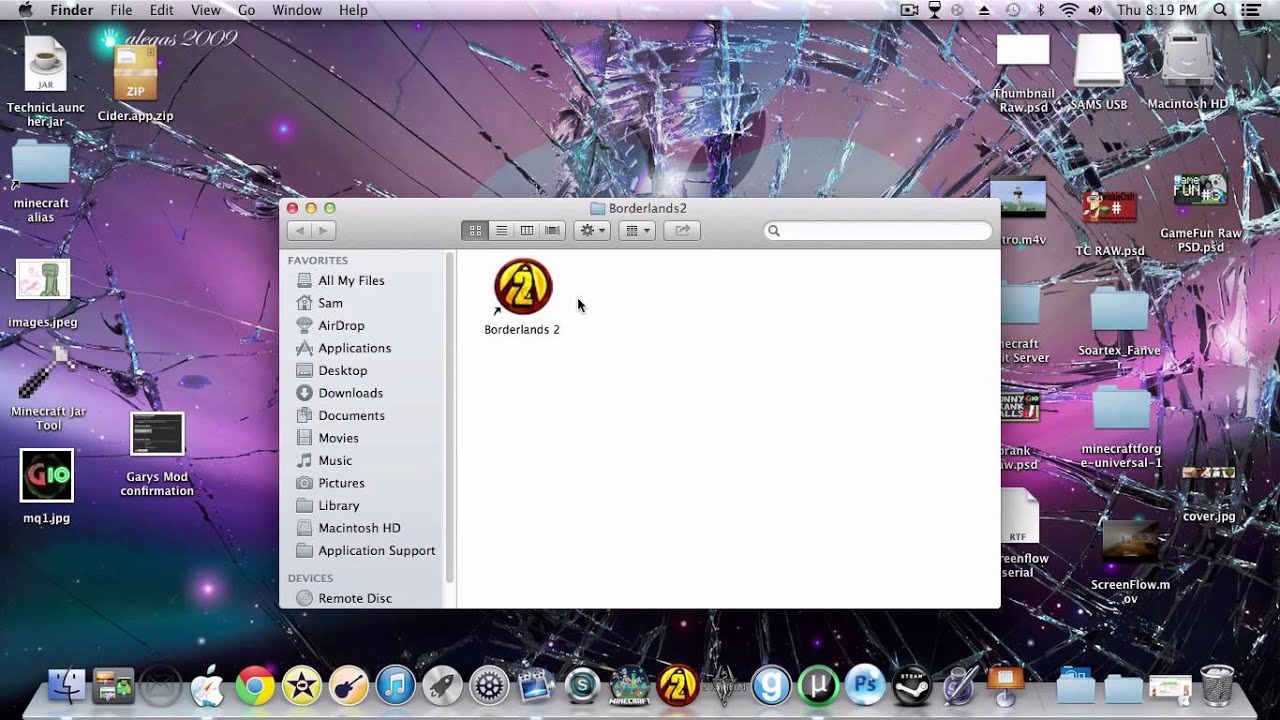Click the Bluetooth menu bar icon
The height and width of the screenshot is (720, 1280).
1040,10
